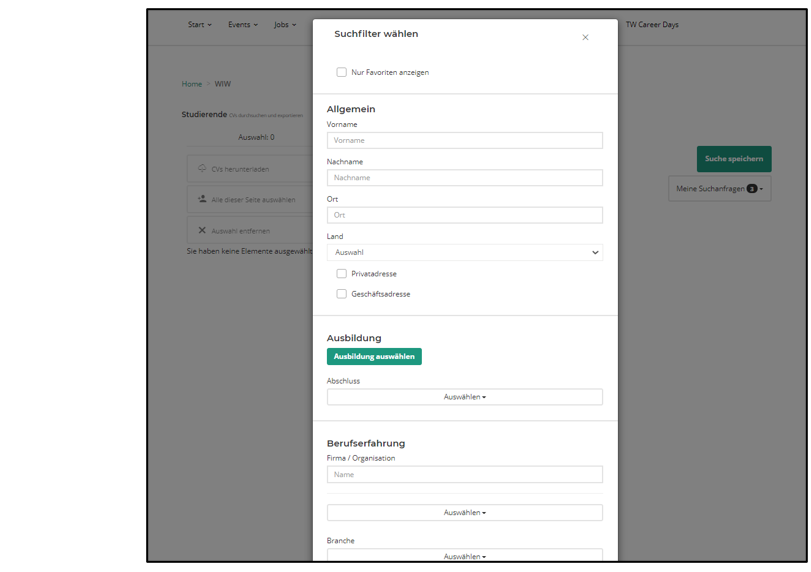Select the Ort input field
Viewport: 811px width, 572px height.
tap(464, 215)
